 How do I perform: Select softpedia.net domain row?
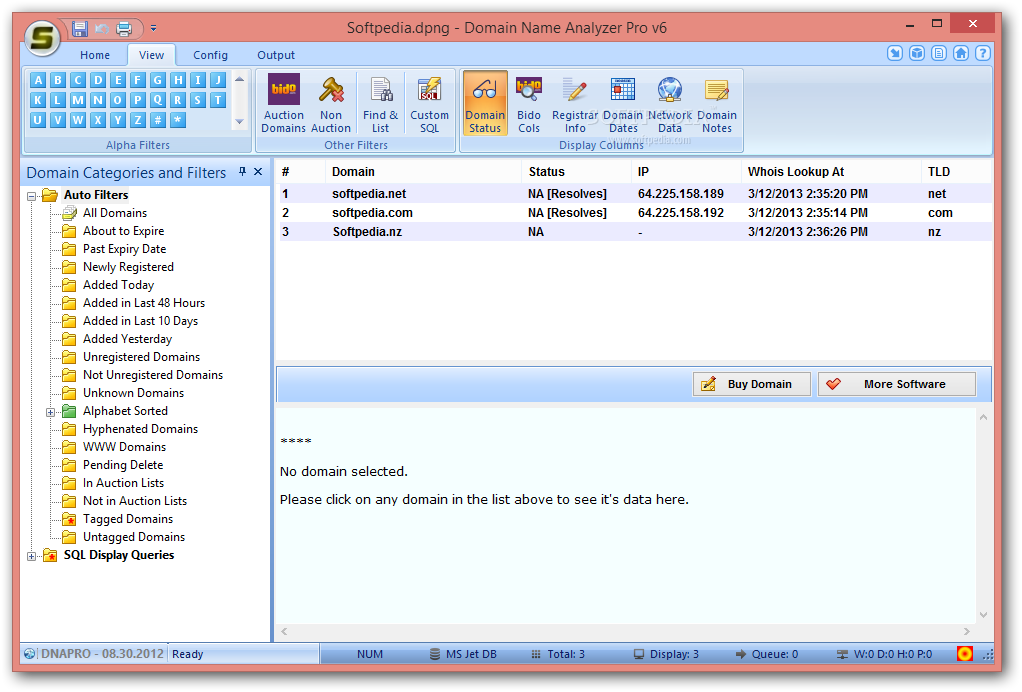(635, 194)
